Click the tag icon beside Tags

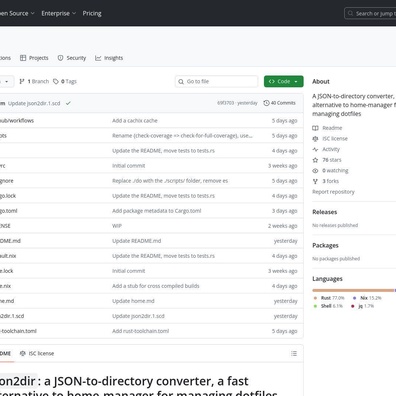point(56,81)
